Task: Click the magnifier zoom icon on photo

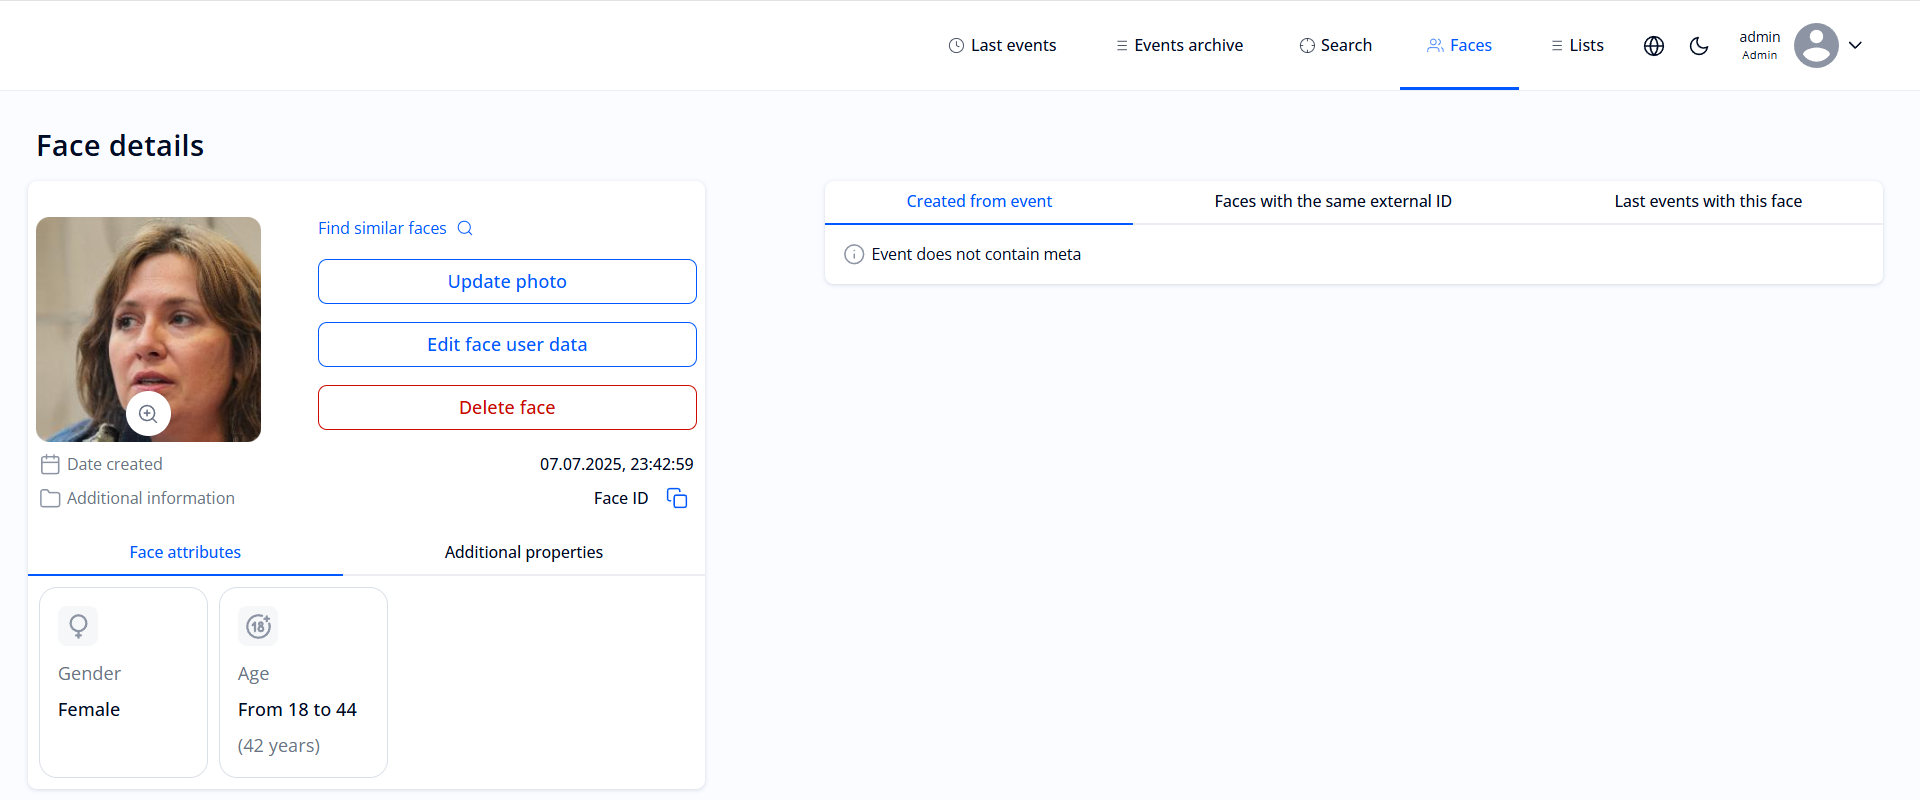Action: (148, 414)
